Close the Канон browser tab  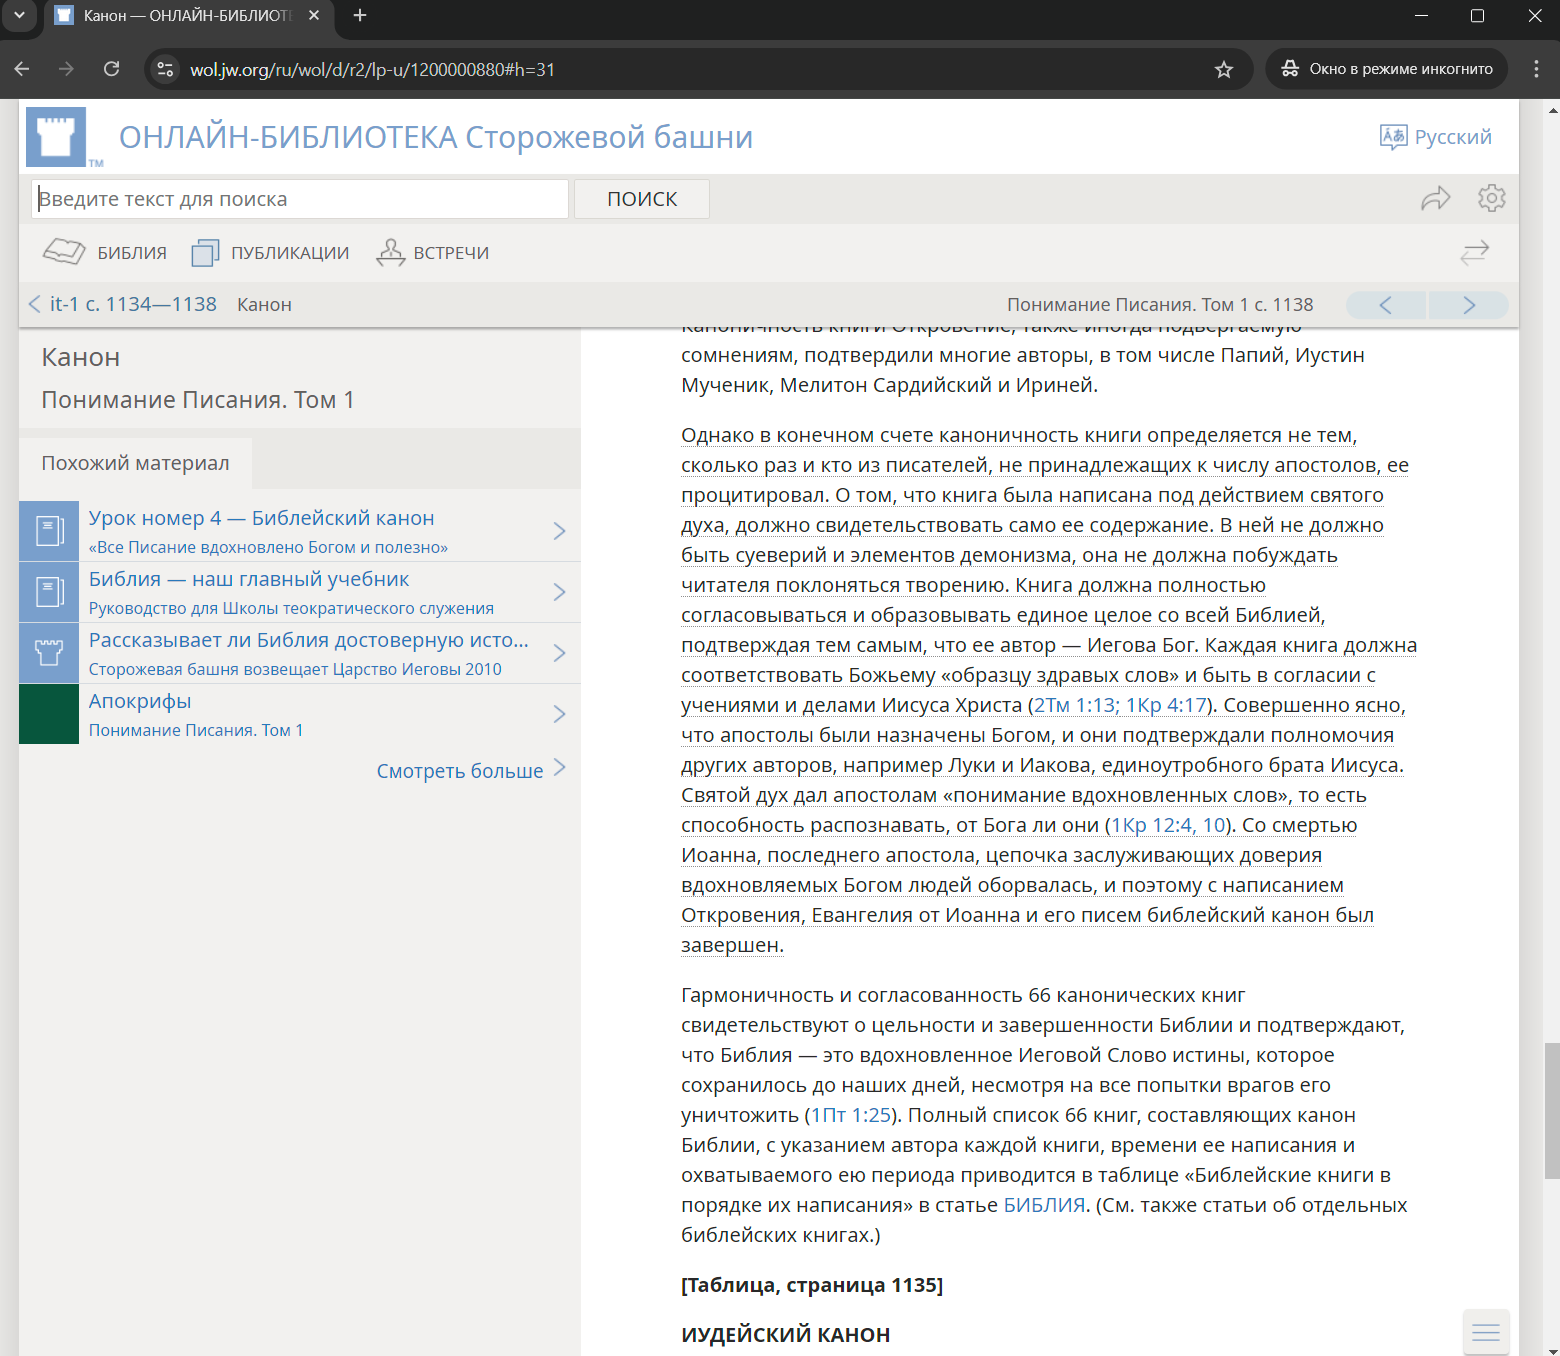coord(314,15)
